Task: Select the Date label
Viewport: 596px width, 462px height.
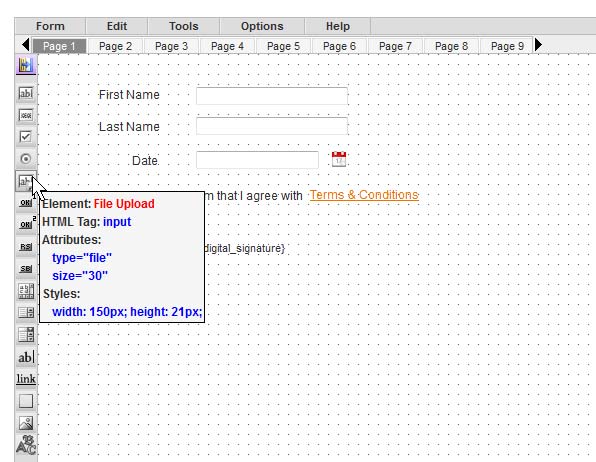Action: [x=145, y=160]
